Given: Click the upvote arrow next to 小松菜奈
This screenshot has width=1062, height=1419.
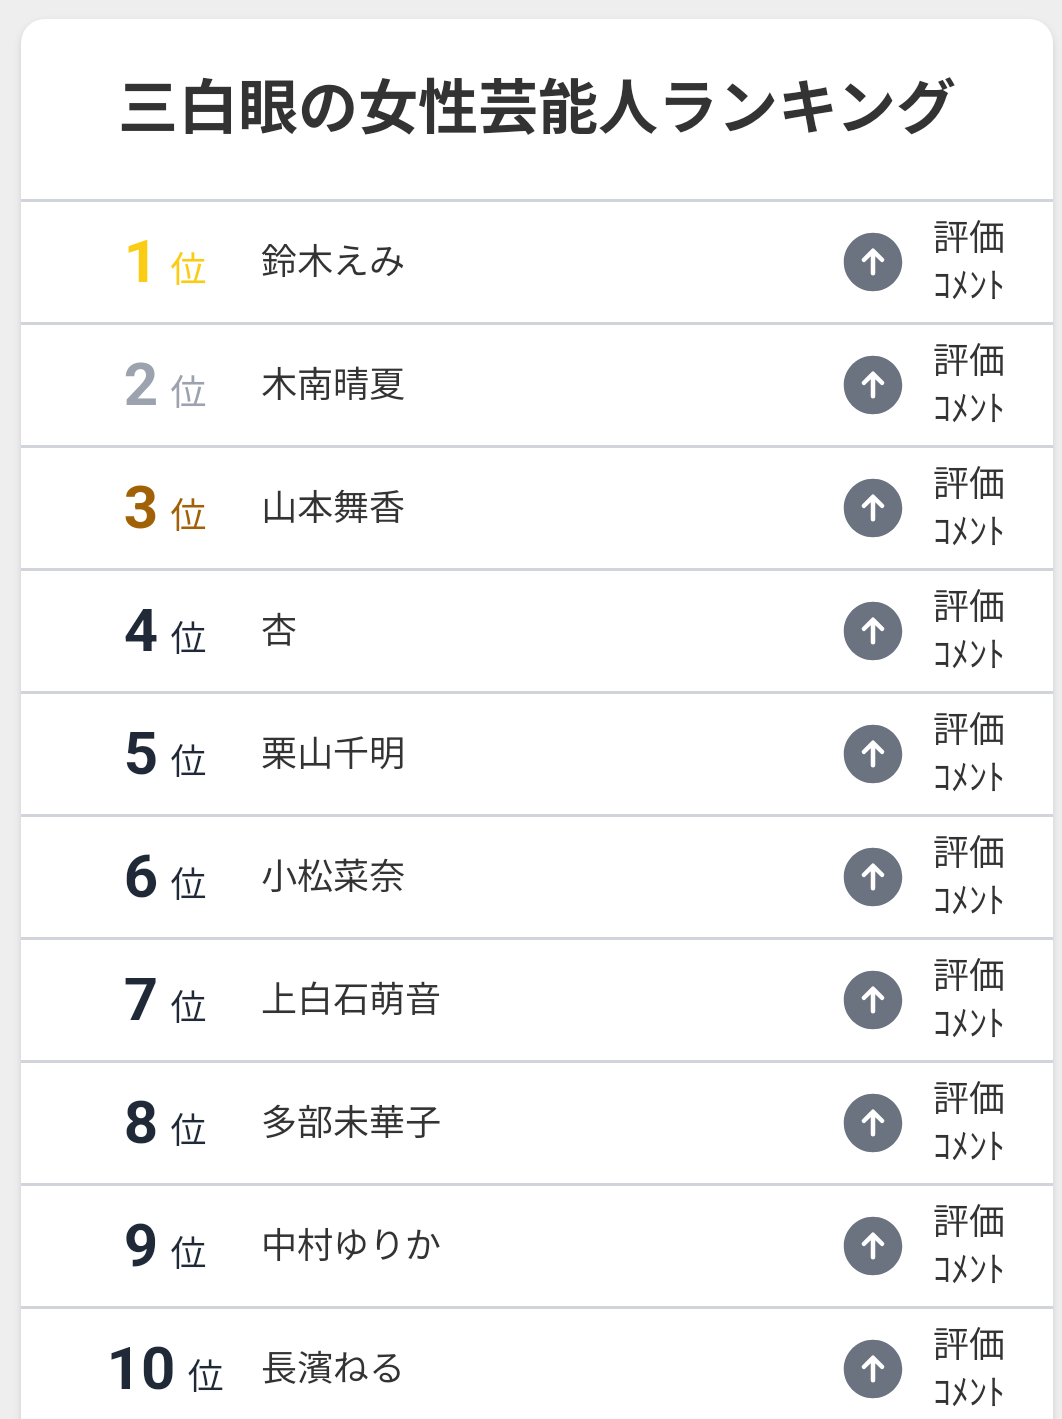Looking at the screenshot, I should [x=873, y=877].
